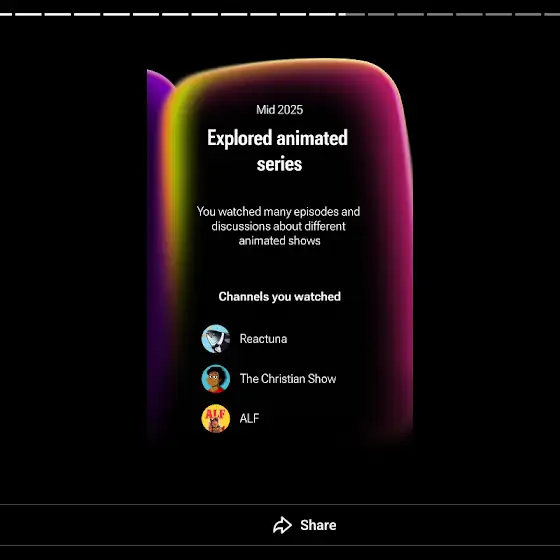Click the half-filled current story progress segment

coord(351,14)
